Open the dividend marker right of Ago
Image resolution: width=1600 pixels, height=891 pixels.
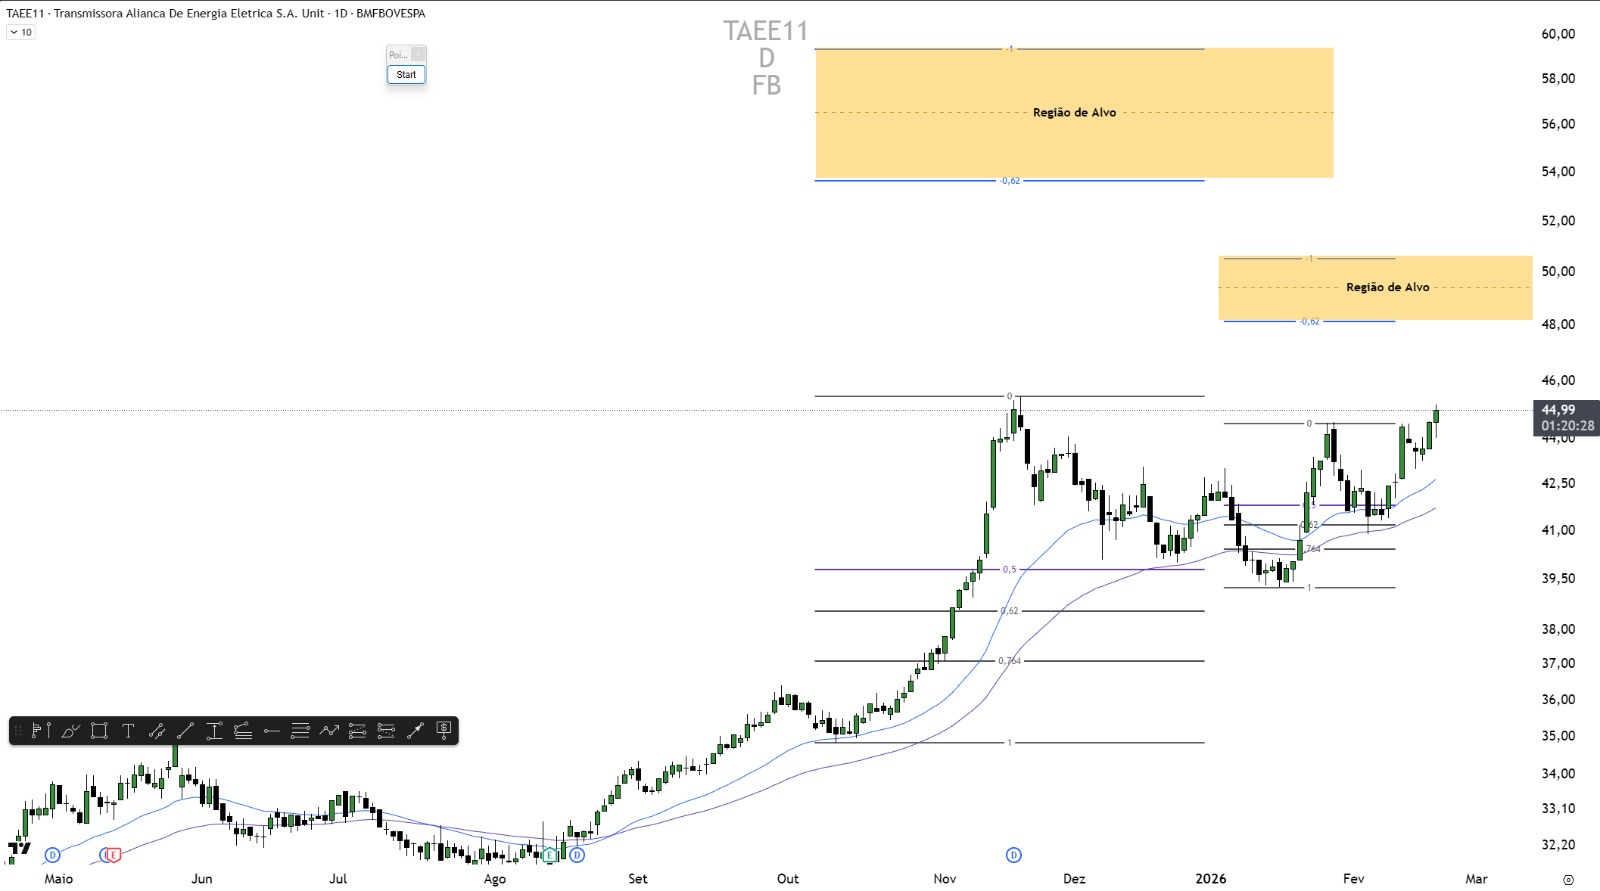pyautogui.click(x=577, y=855)
